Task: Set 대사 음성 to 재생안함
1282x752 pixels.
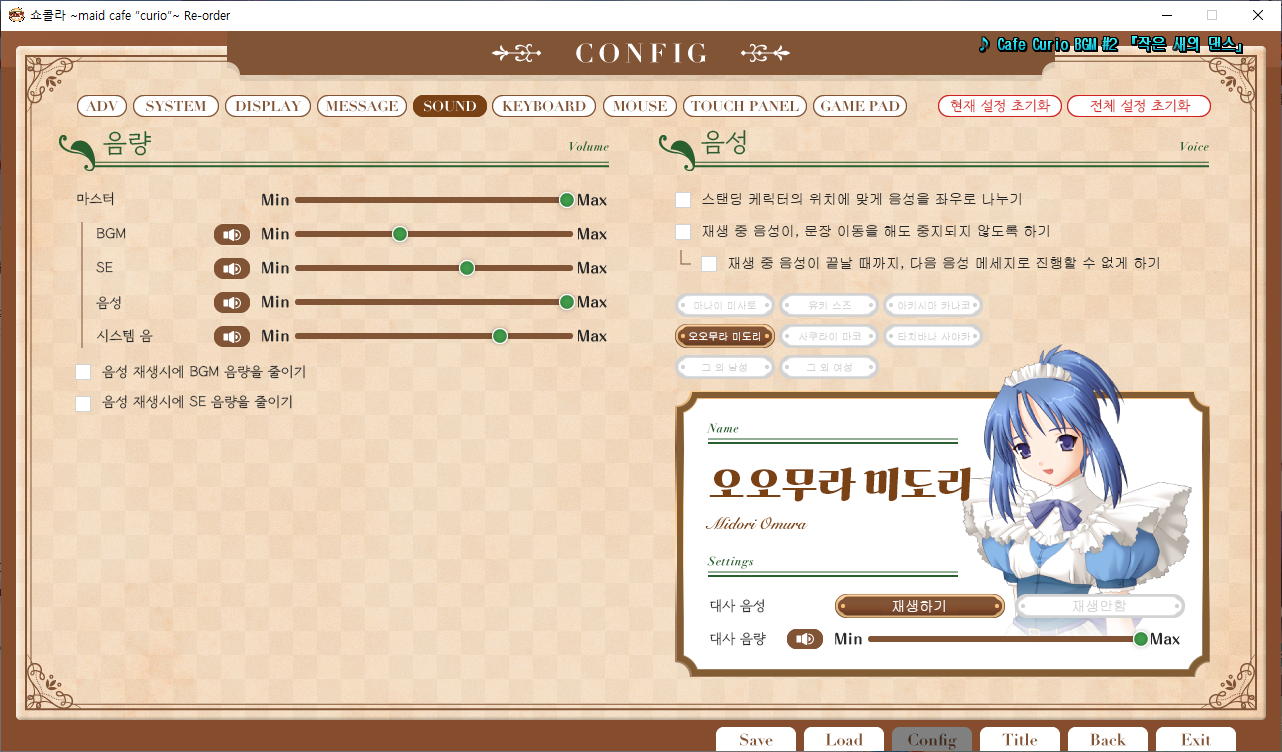Action: pyautogui.click(x=1100, y=606)
